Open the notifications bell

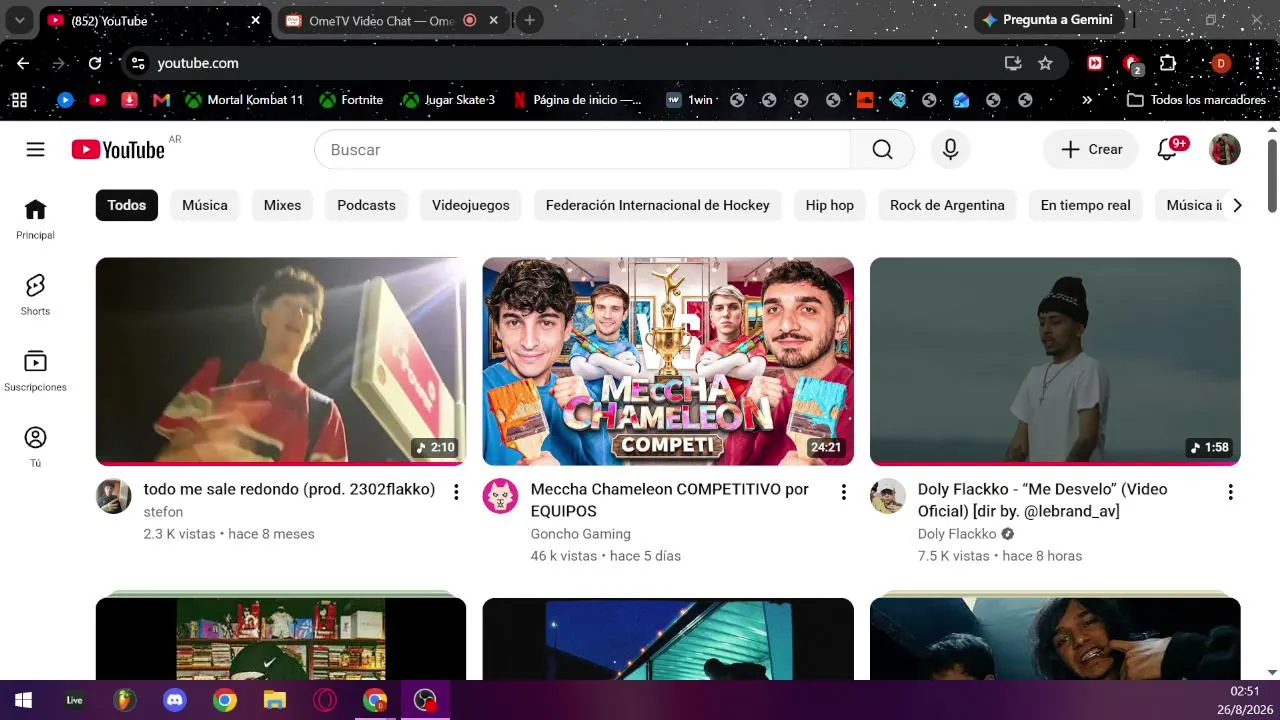tap(1167, 149)
